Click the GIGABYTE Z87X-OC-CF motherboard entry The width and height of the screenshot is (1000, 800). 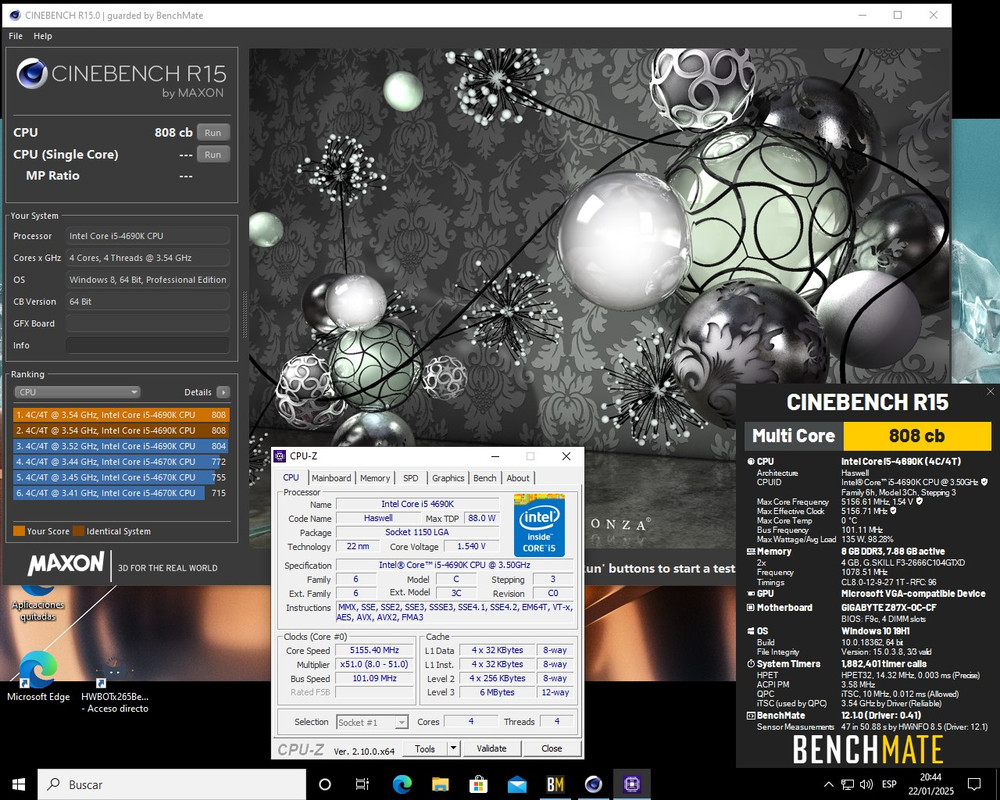(888, 608)
